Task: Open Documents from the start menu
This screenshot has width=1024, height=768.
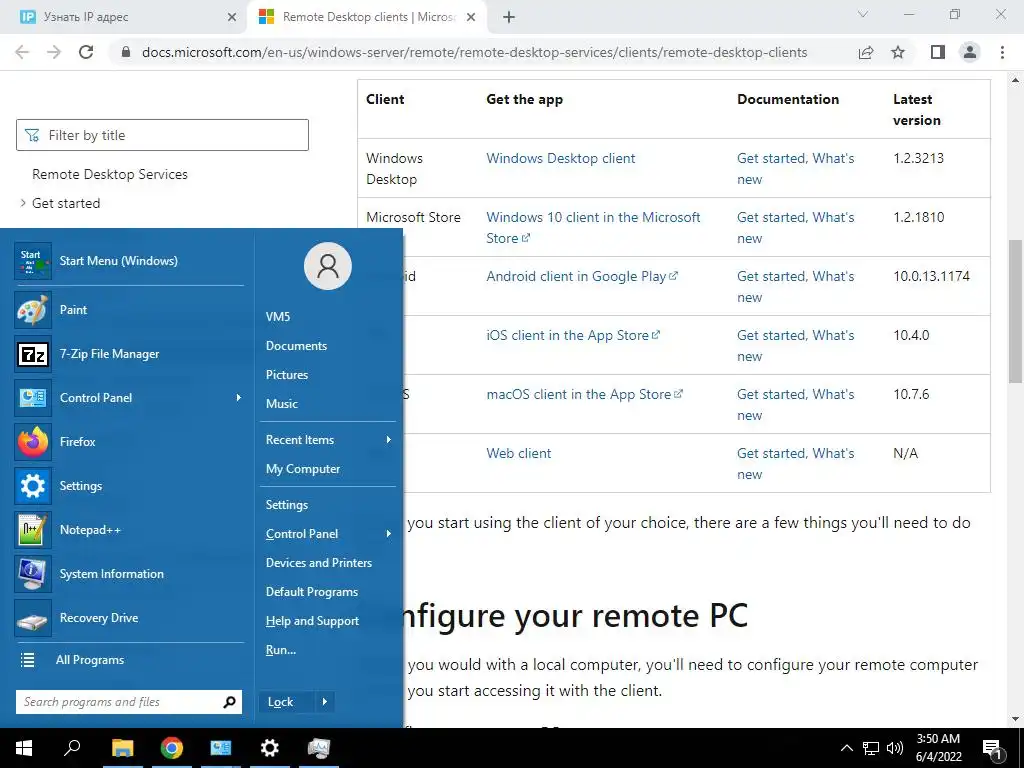Action: (x=296, y=346)
